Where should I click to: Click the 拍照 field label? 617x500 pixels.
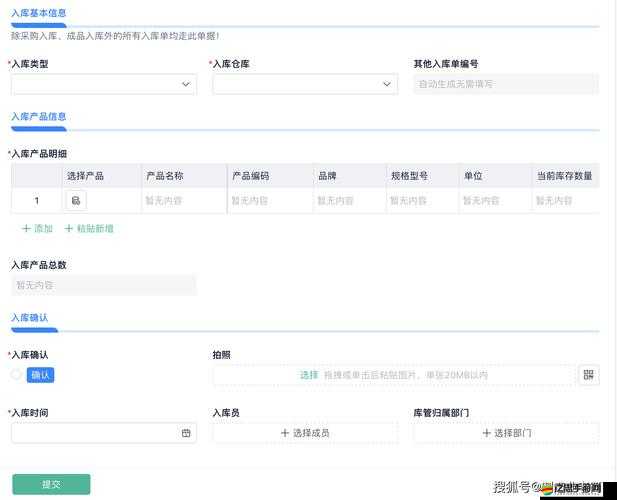(x=222, y=355)
